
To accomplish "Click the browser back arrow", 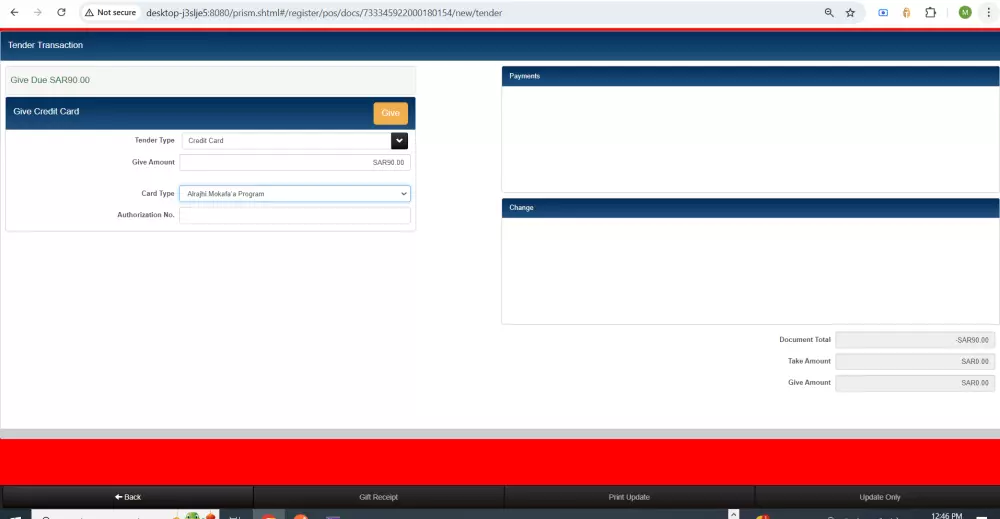I will click(14, 12).
